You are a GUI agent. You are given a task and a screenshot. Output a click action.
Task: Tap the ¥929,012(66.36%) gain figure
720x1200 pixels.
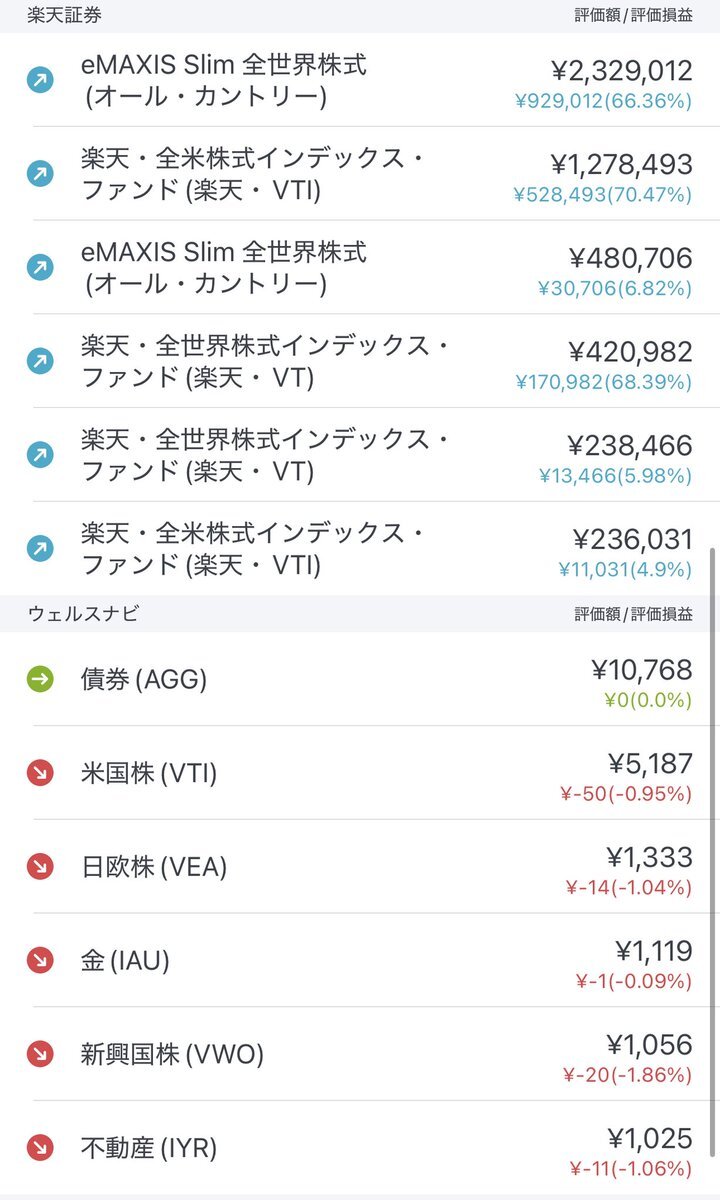[603, 101]
